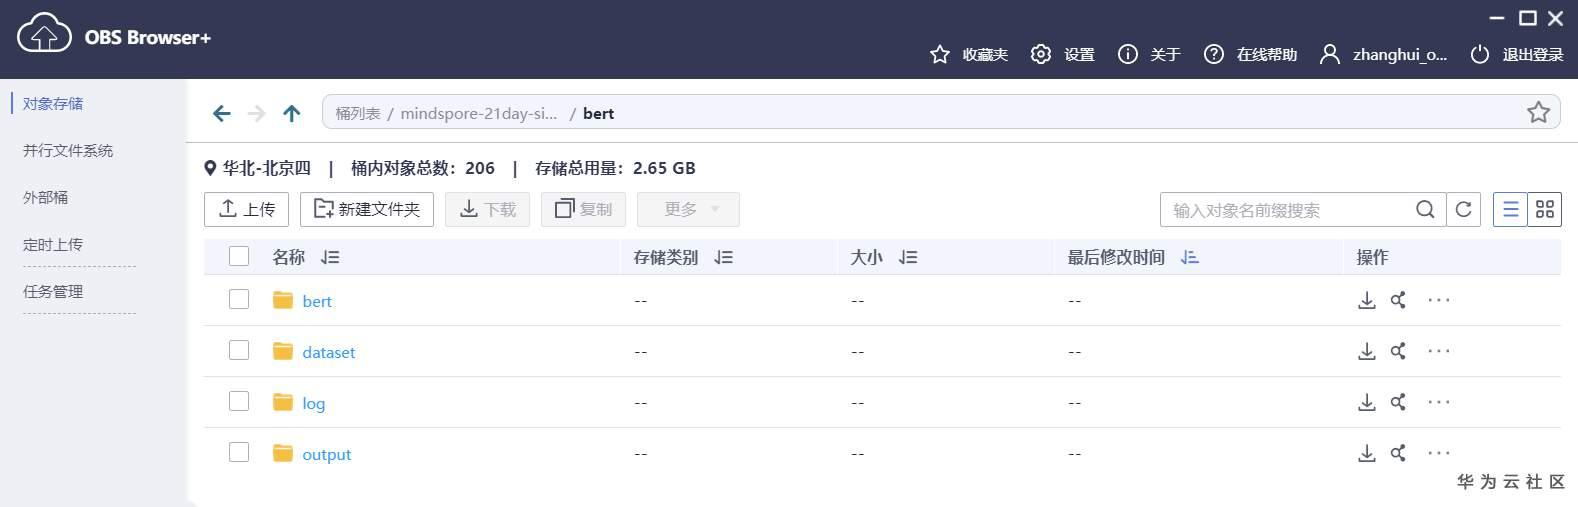Click the refresh icon beside search box

point(1464,209)
